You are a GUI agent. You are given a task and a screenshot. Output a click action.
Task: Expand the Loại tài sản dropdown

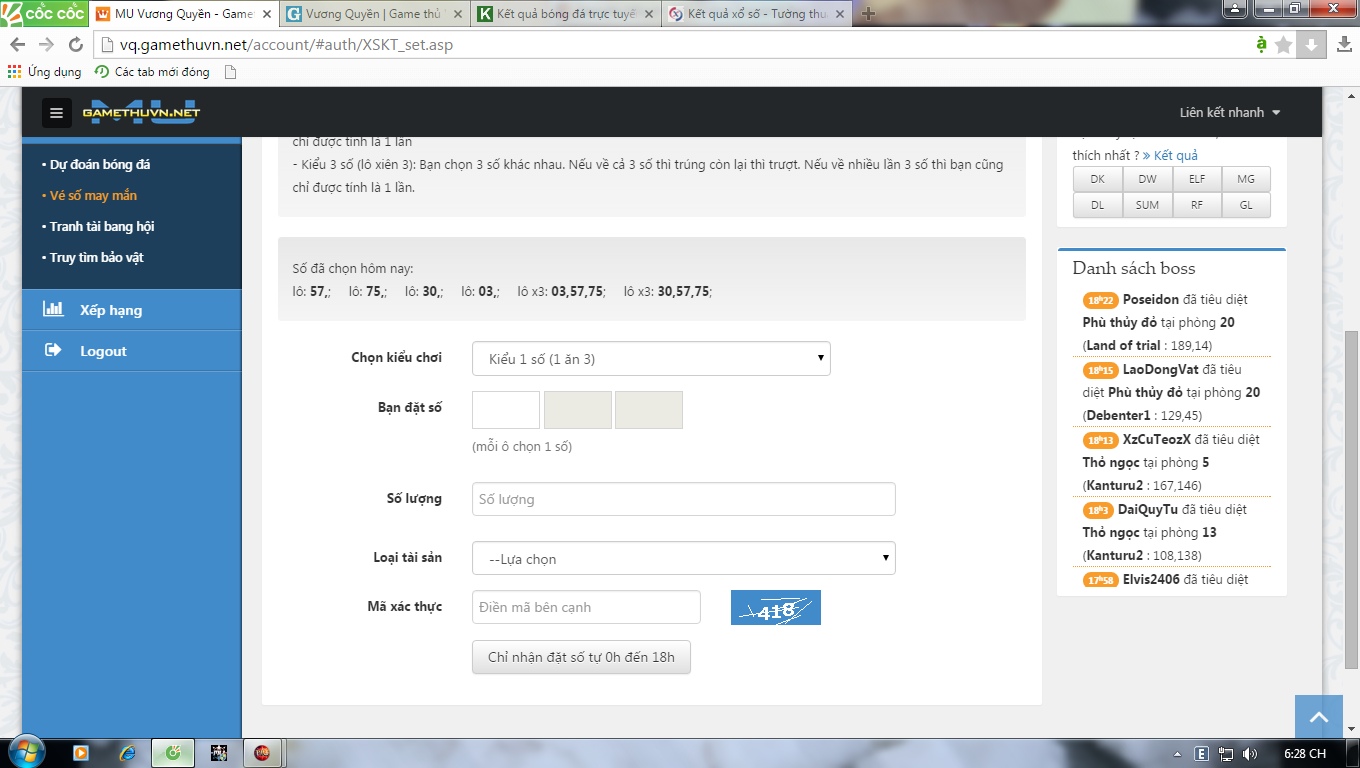click(x=683, y=559)
